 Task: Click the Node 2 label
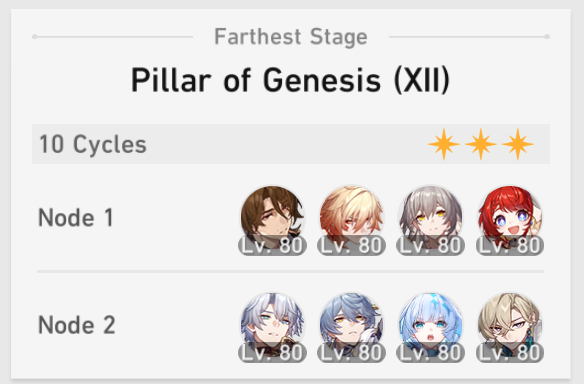click(x=77, y=325)
